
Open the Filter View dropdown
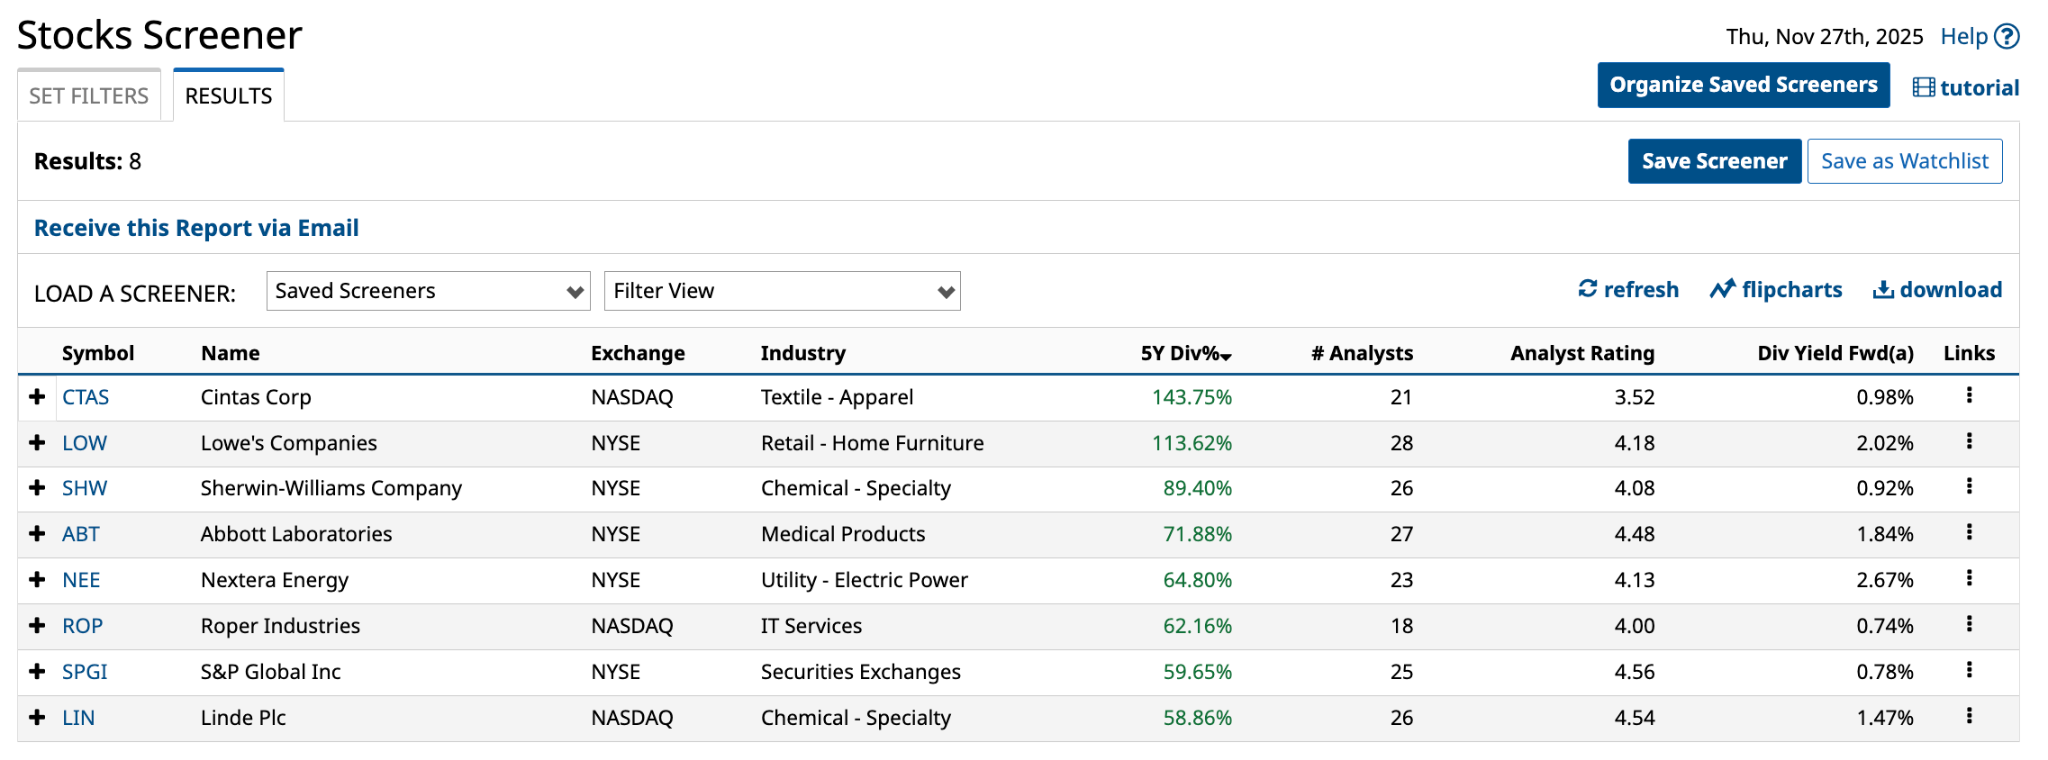click(782, 291)
